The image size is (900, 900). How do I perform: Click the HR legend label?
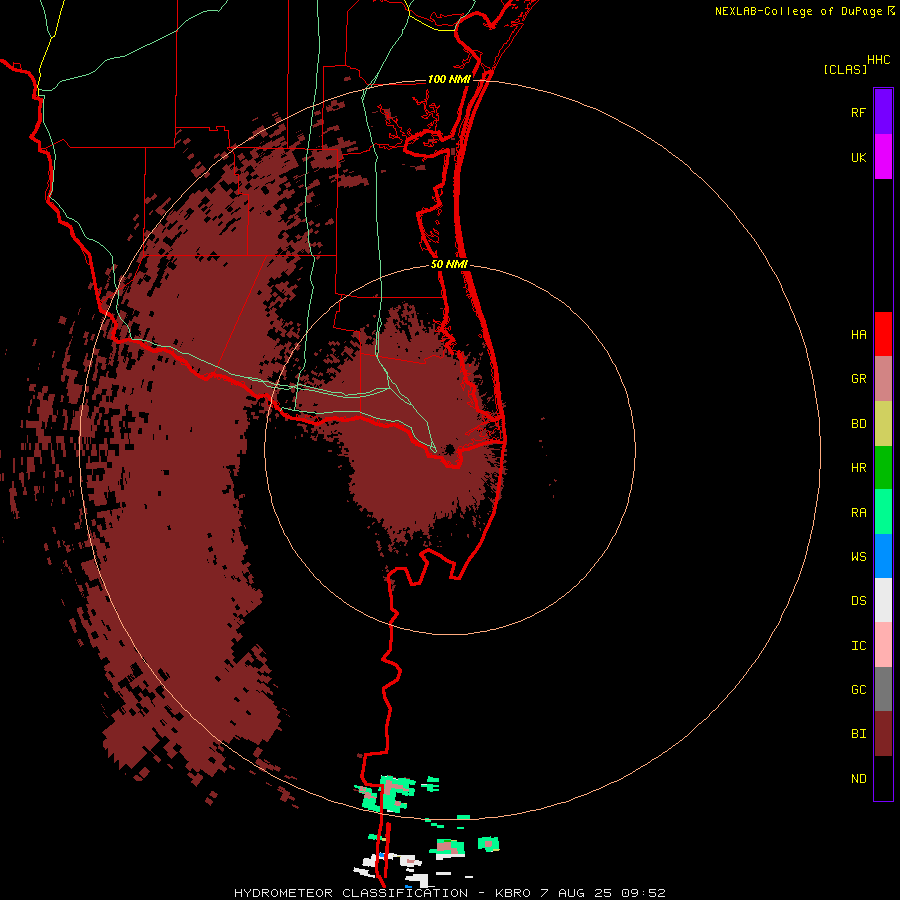[858, 468]
